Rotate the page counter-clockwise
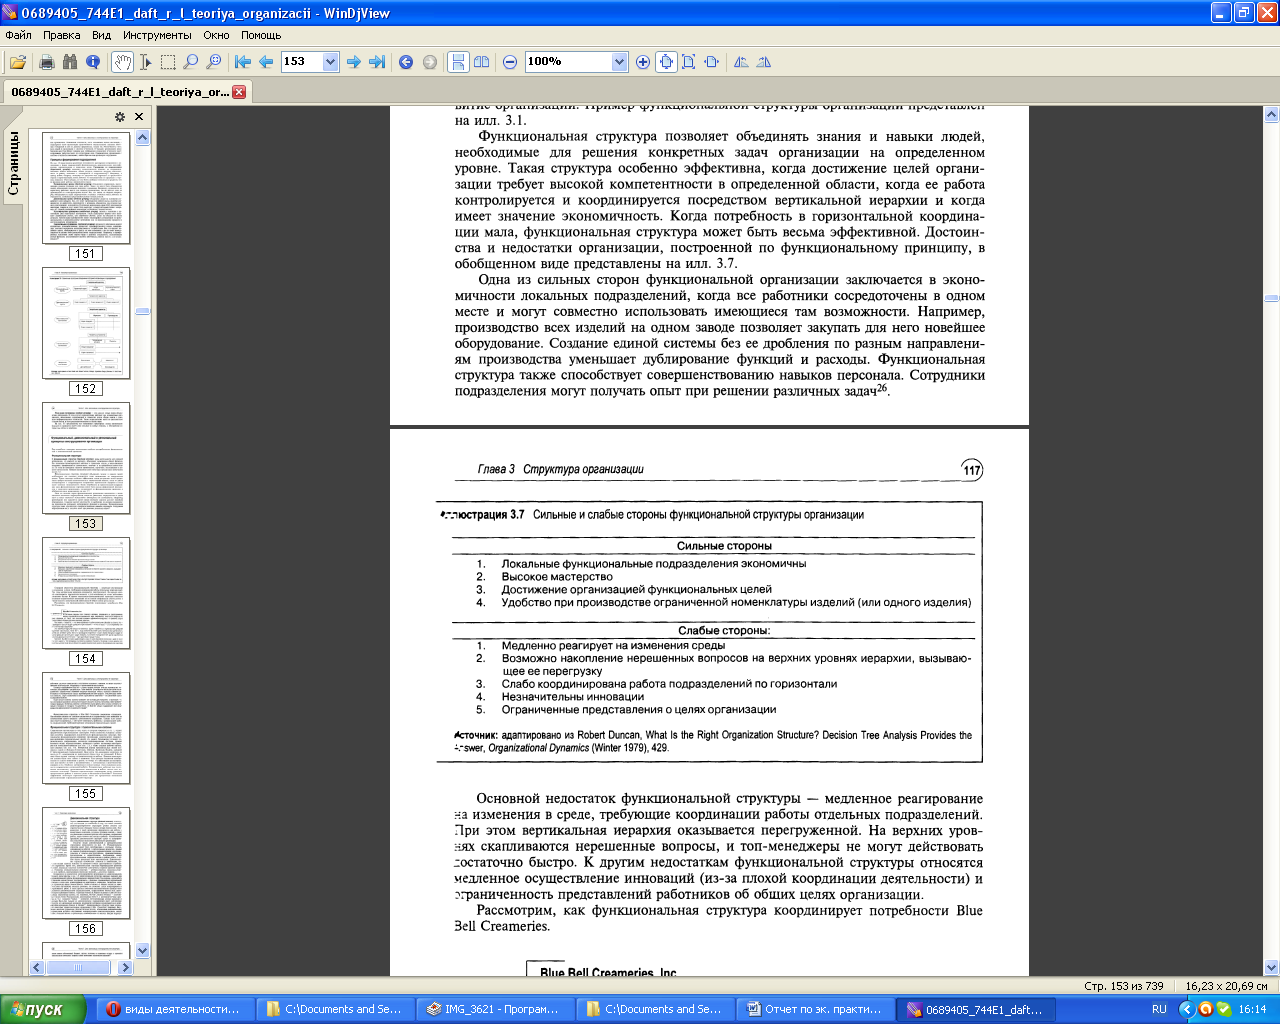1280x1024 pixels. coord(741,62)
